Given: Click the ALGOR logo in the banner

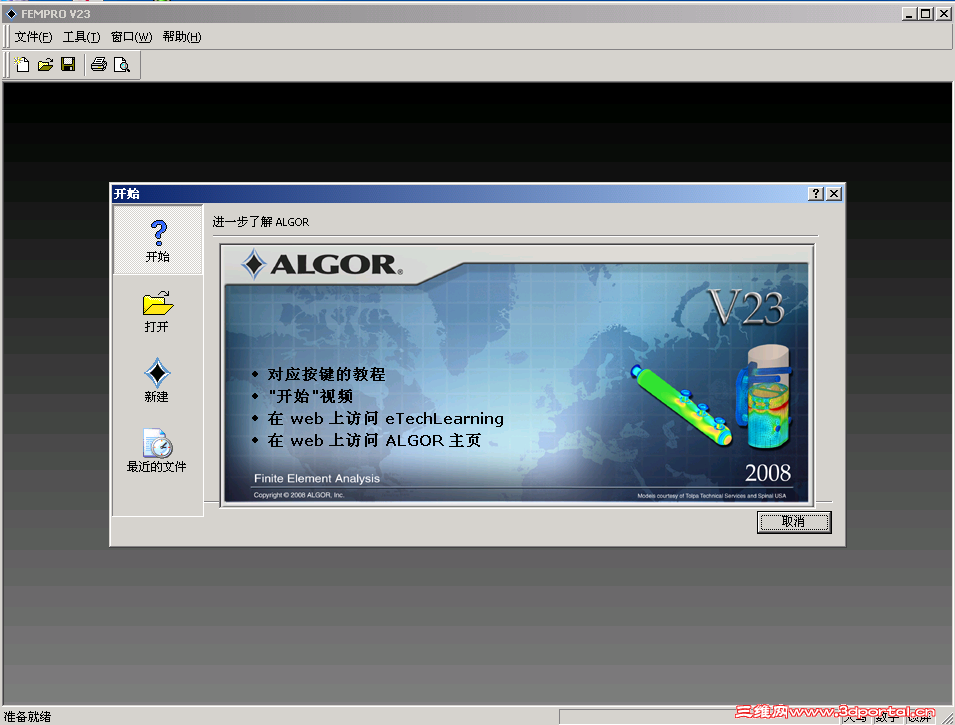Looking at the screenshot, I should pyautogui.click(x=322, y=264).
